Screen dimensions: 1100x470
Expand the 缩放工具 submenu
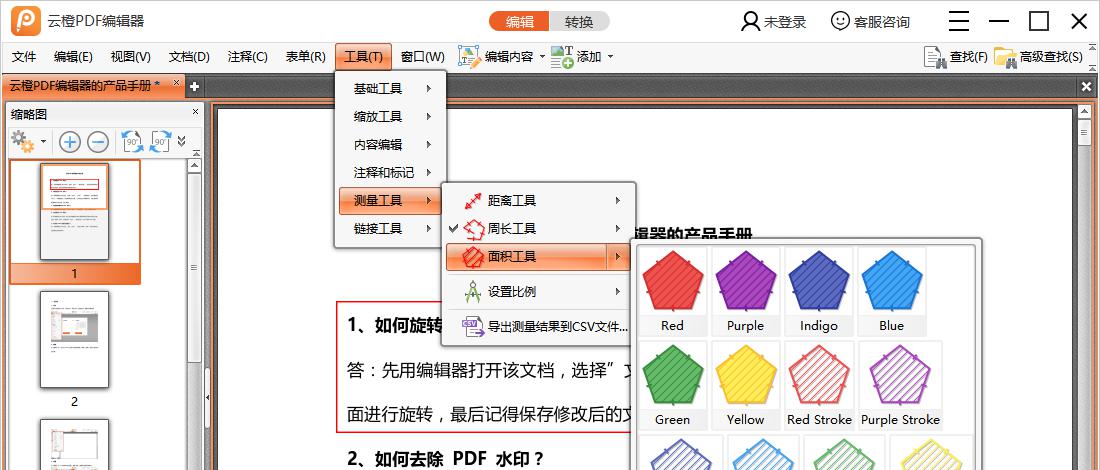[391, 116]
